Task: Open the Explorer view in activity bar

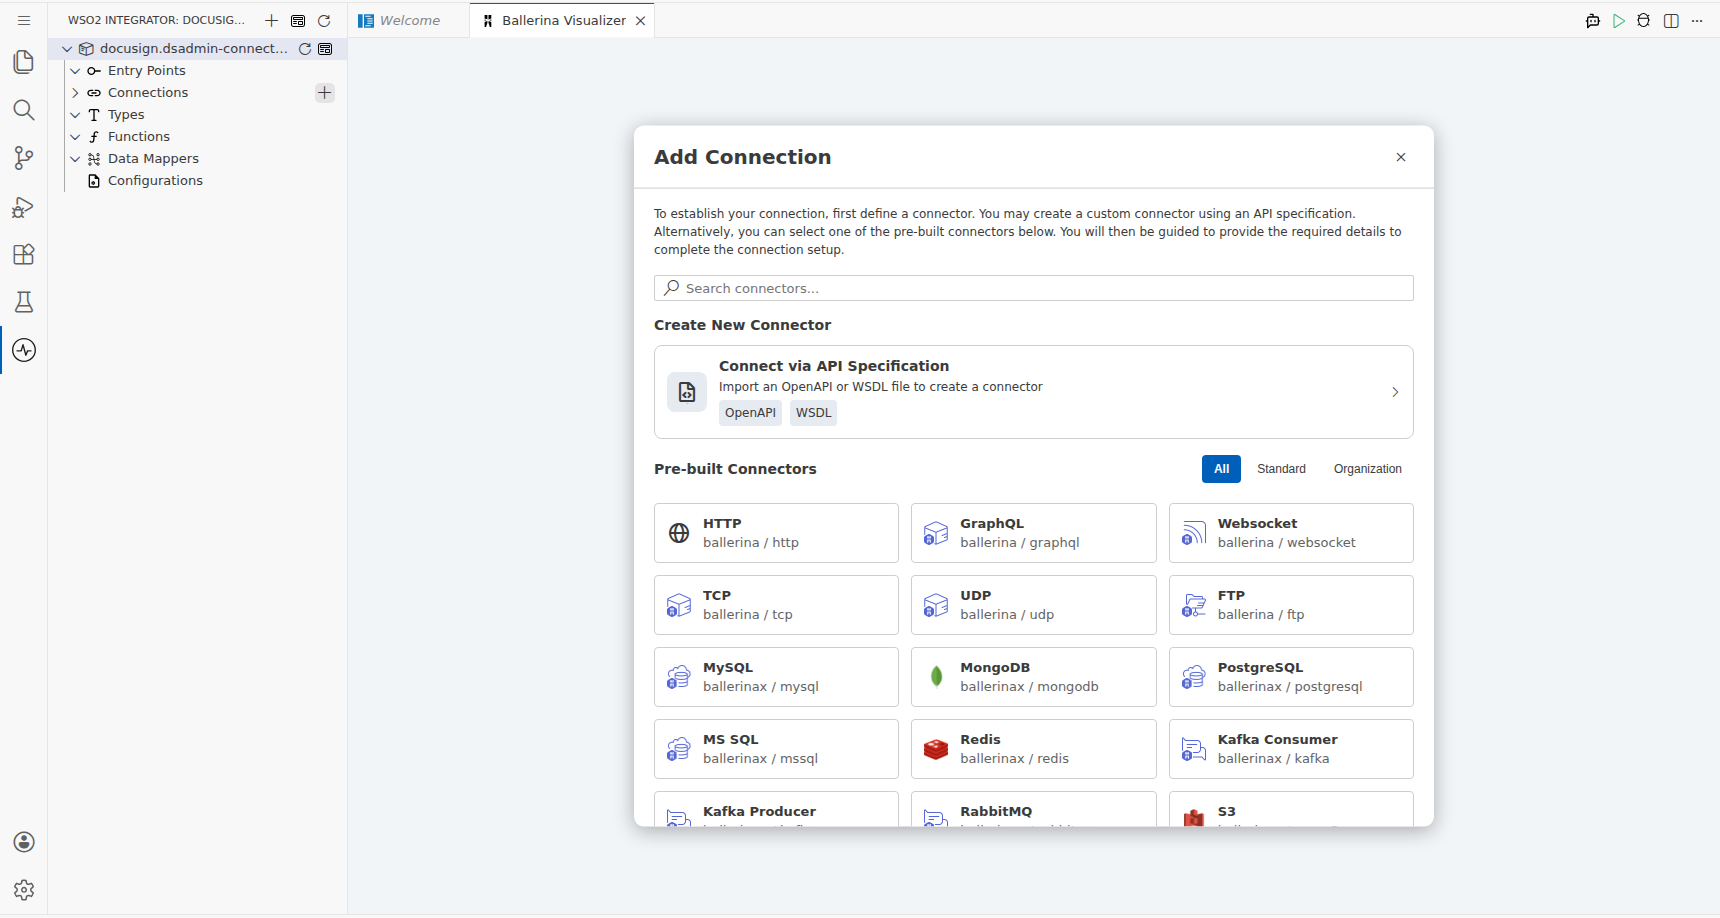Action: click(24, 62)
